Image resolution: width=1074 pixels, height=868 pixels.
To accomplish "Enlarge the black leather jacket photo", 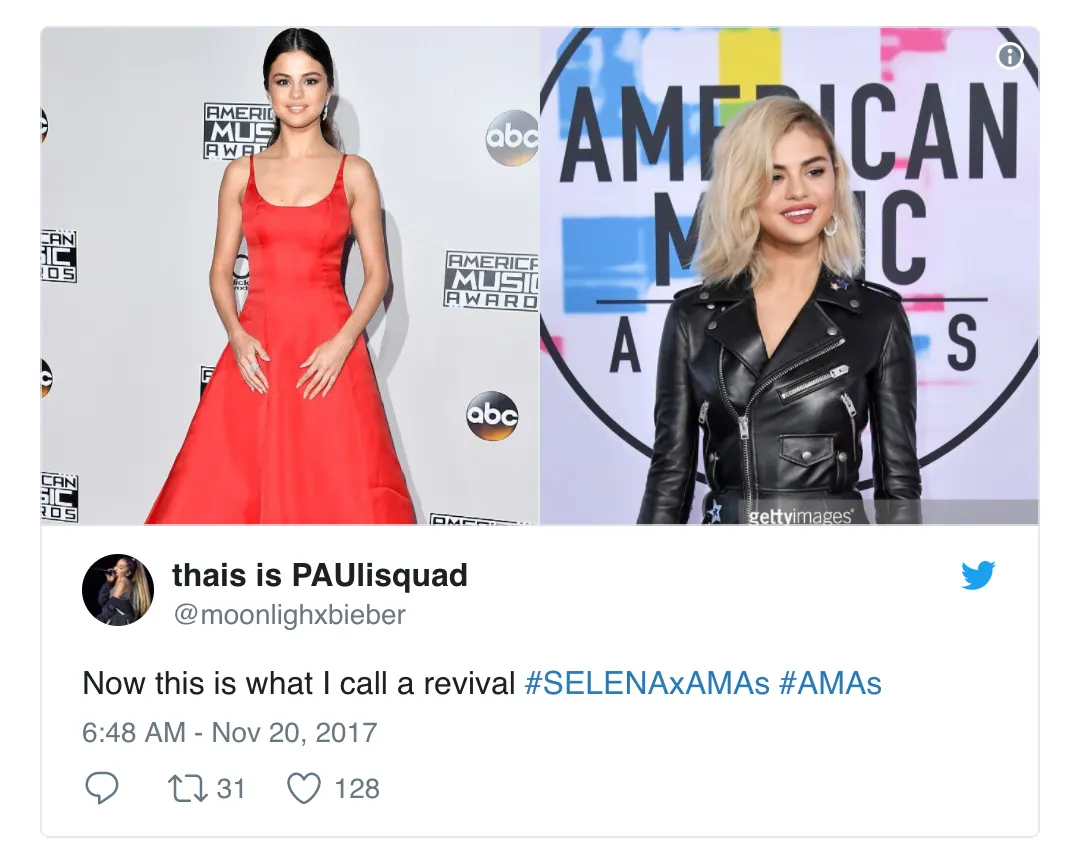I will coord(789,276).
